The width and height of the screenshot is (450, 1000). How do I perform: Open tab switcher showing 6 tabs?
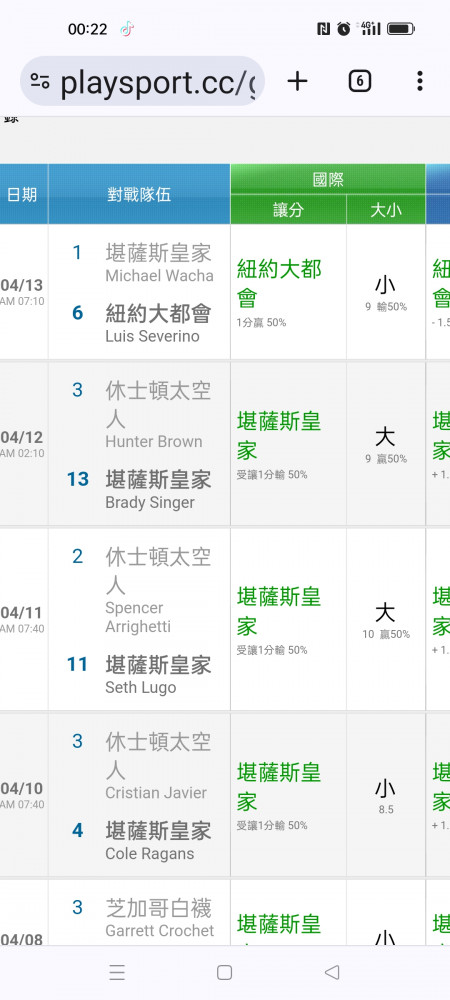[359, 81]
